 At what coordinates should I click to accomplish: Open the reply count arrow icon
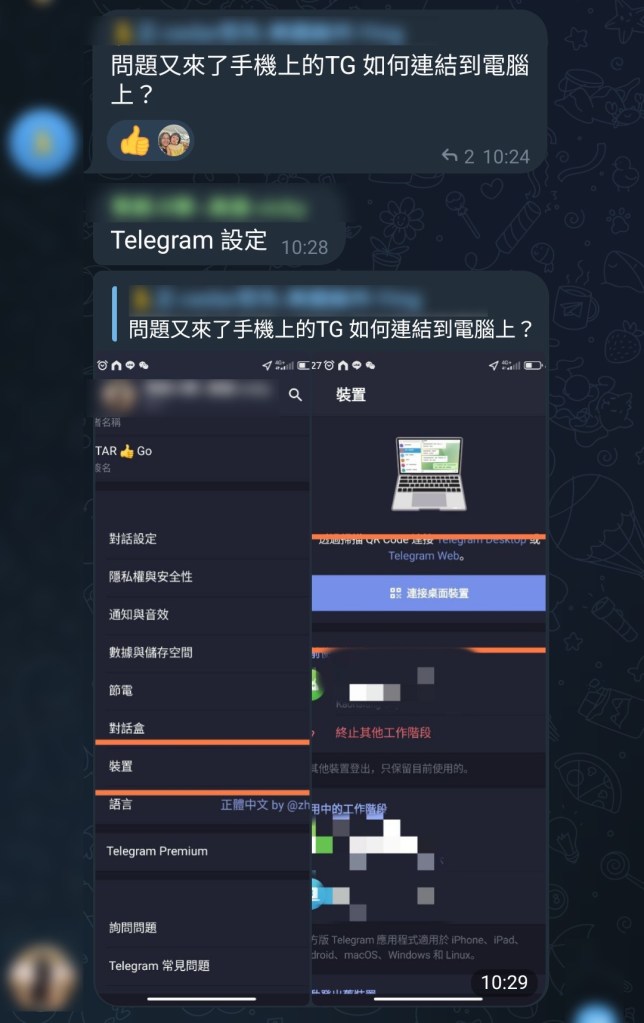click(x=449, y=156)
